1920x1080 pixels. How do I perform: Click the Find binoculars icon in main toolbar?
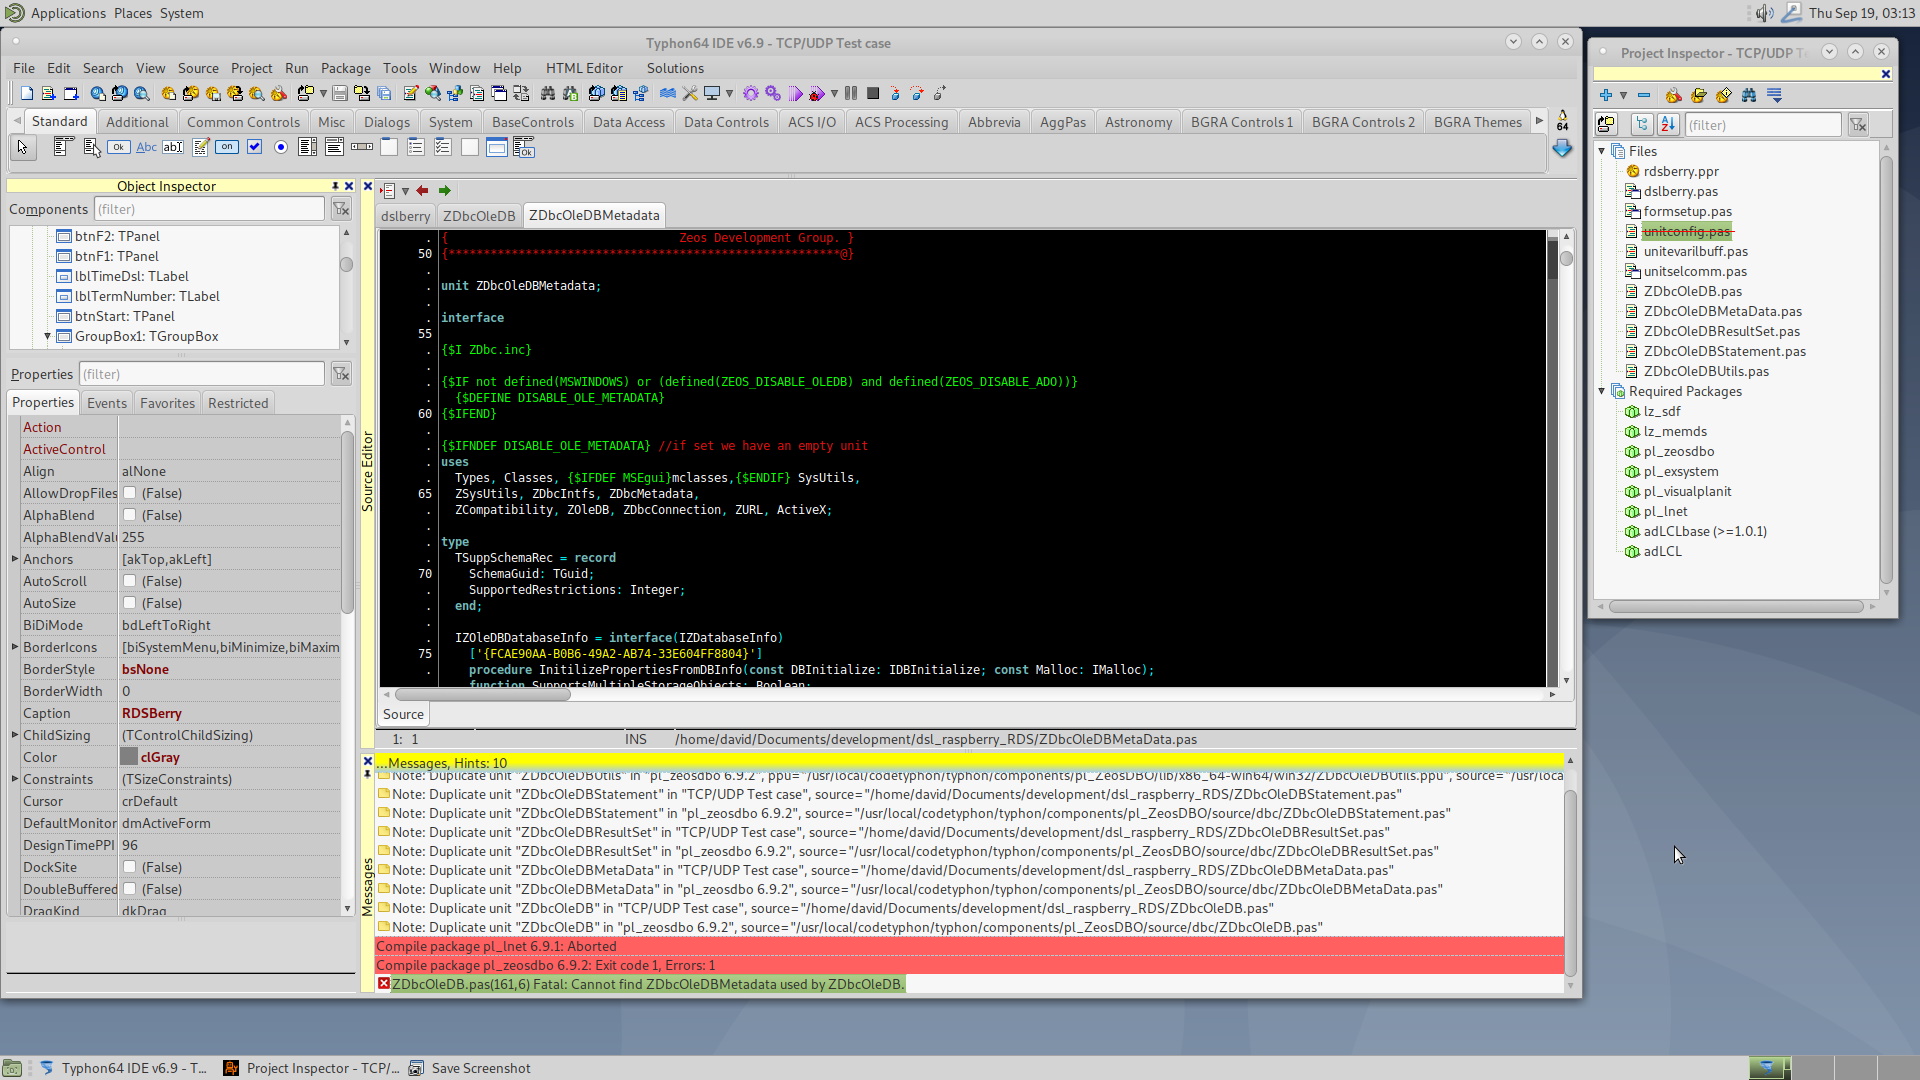coord(548,94)
